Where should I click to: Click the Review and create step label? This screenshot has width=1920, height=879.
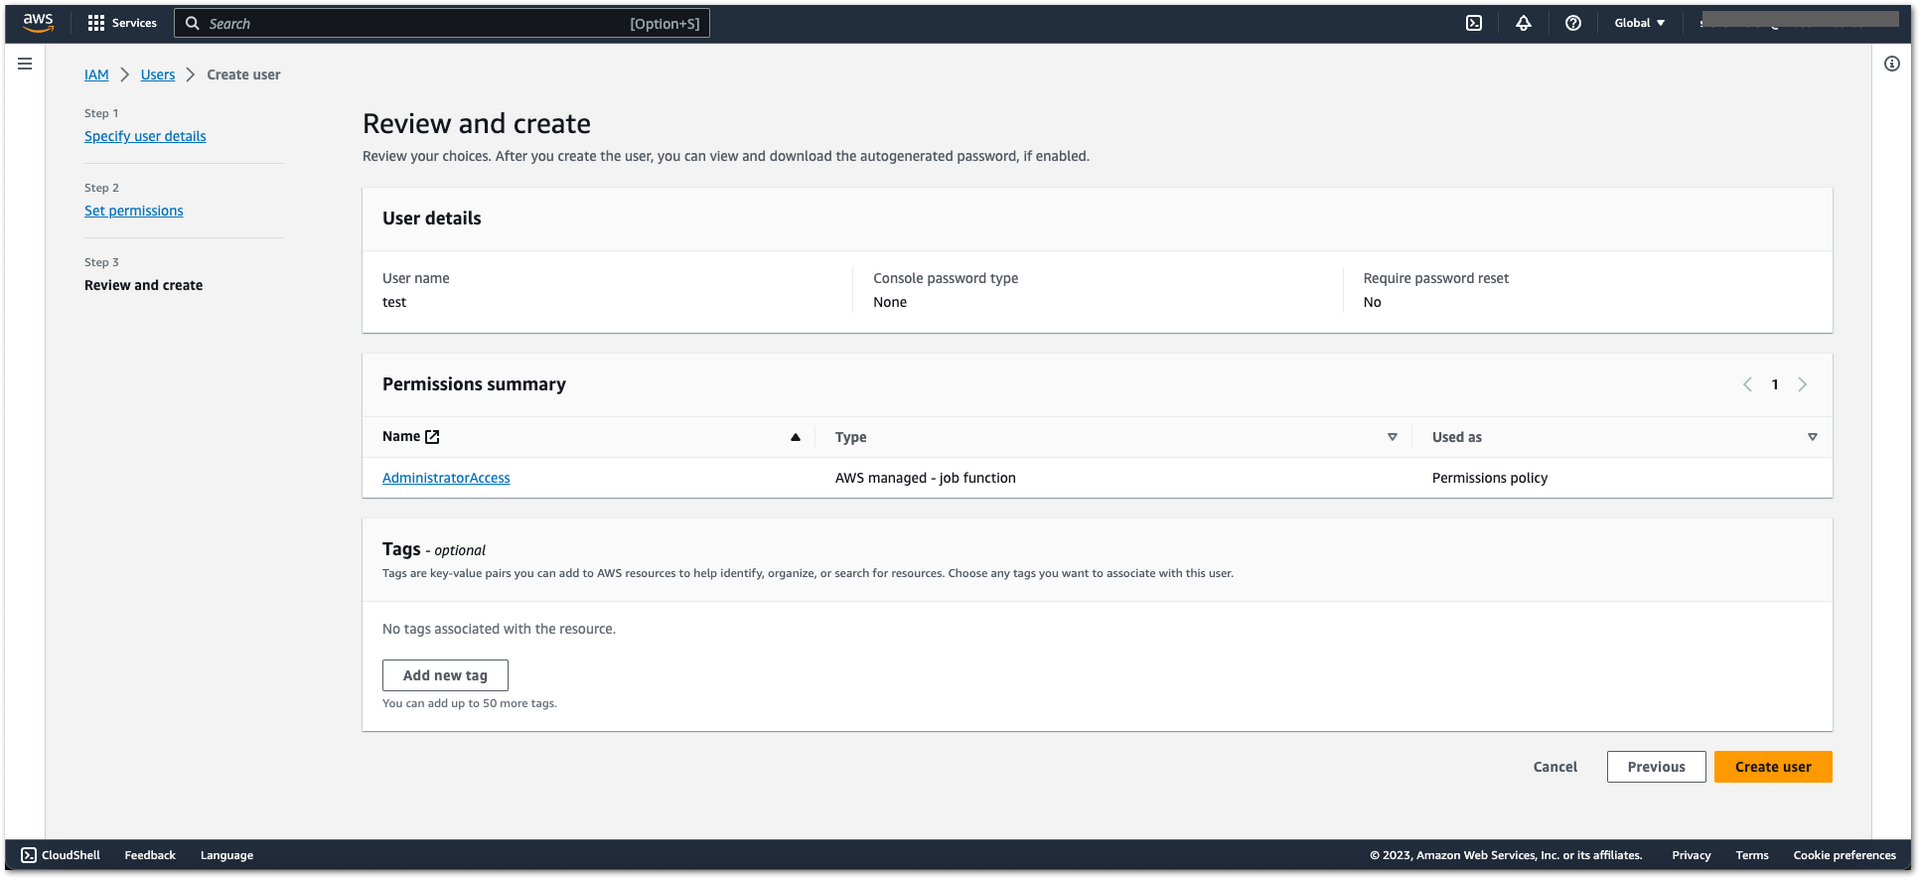tap(143, 285)
